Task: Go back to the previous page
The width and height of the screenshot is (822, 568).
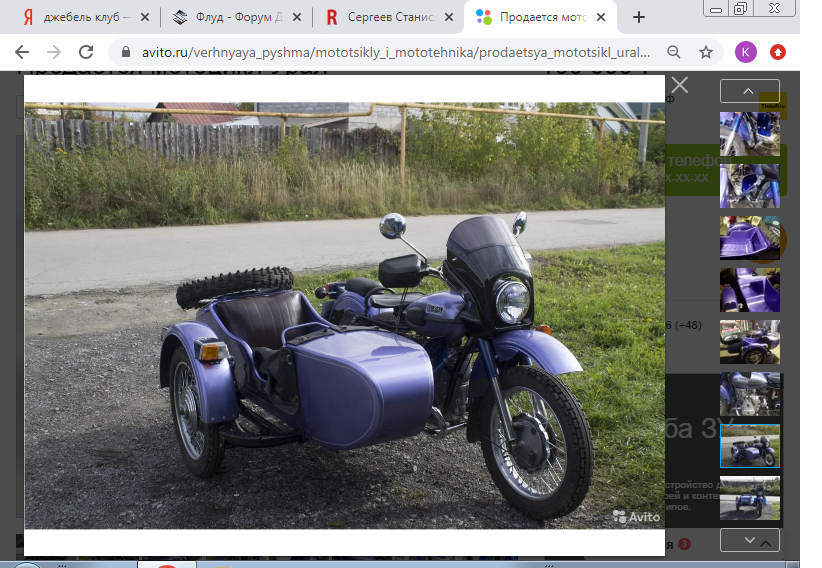Action: tap(22, 52)
